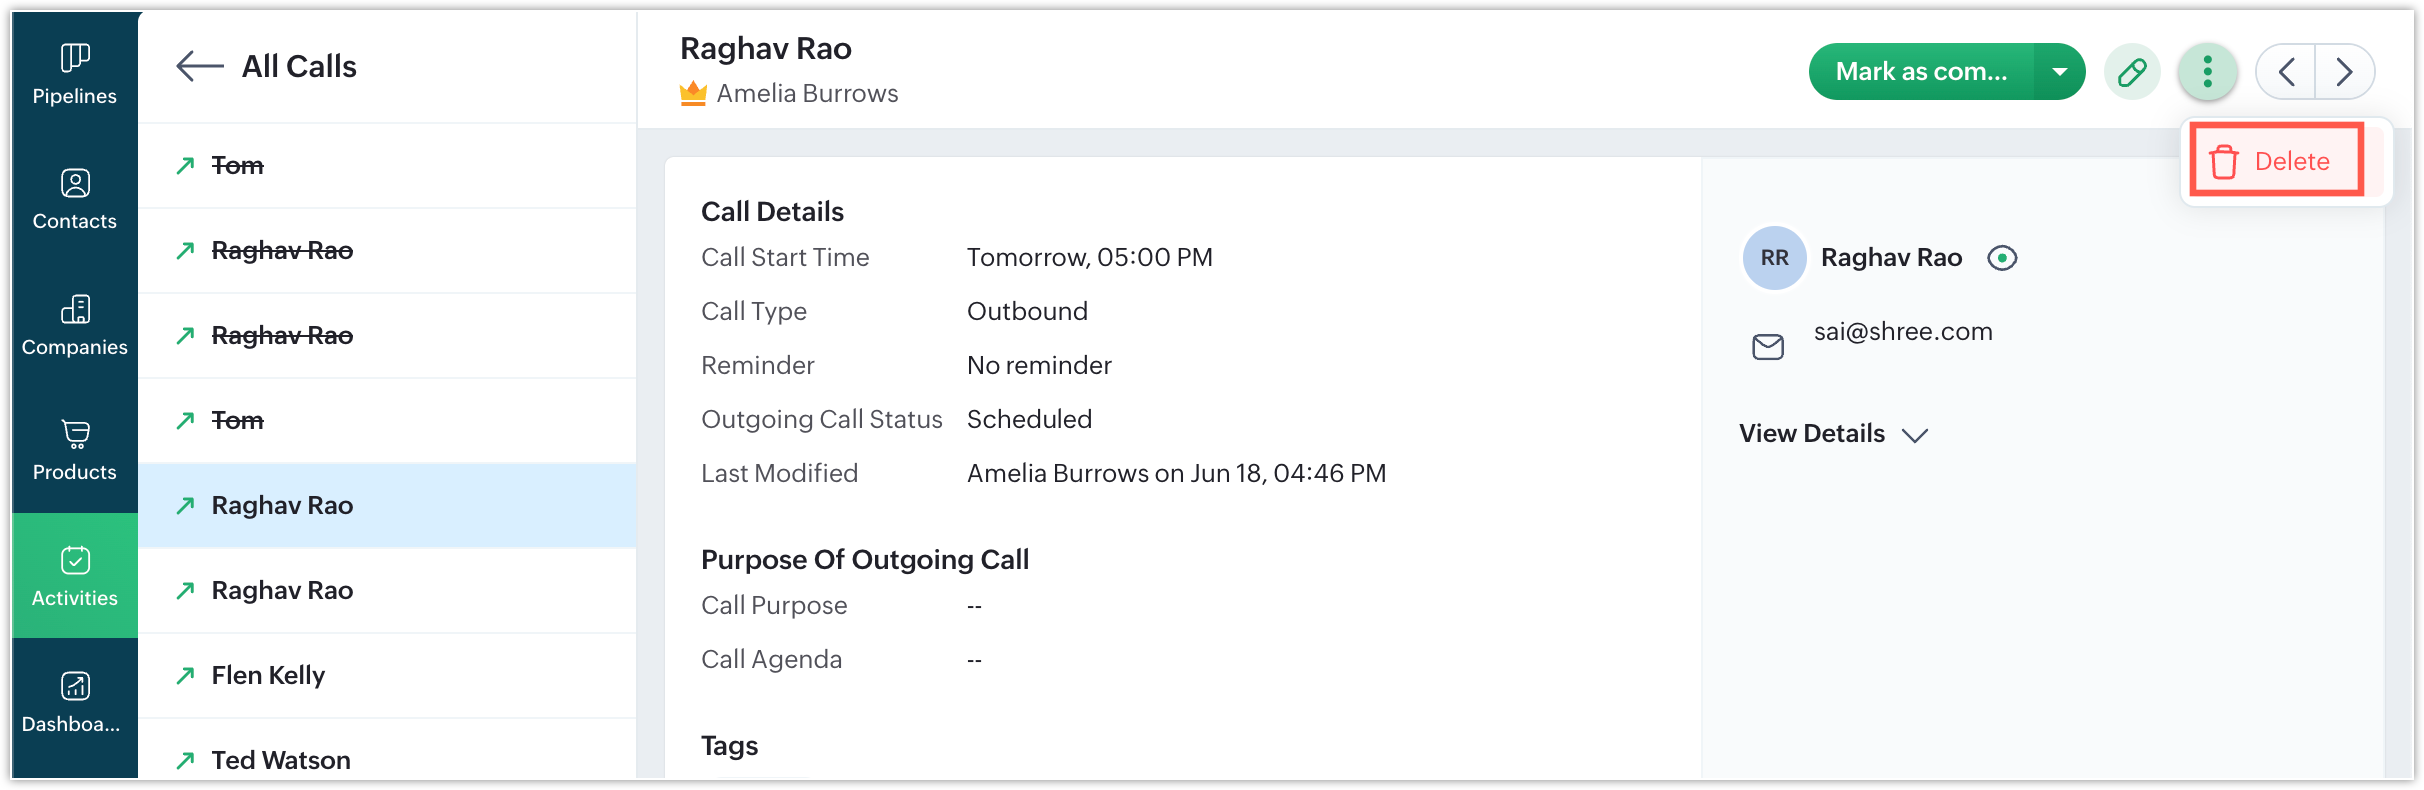Open Products from the sidebar
The width and height of the screenshot is (2424, 790).
(x=75, y=450)
